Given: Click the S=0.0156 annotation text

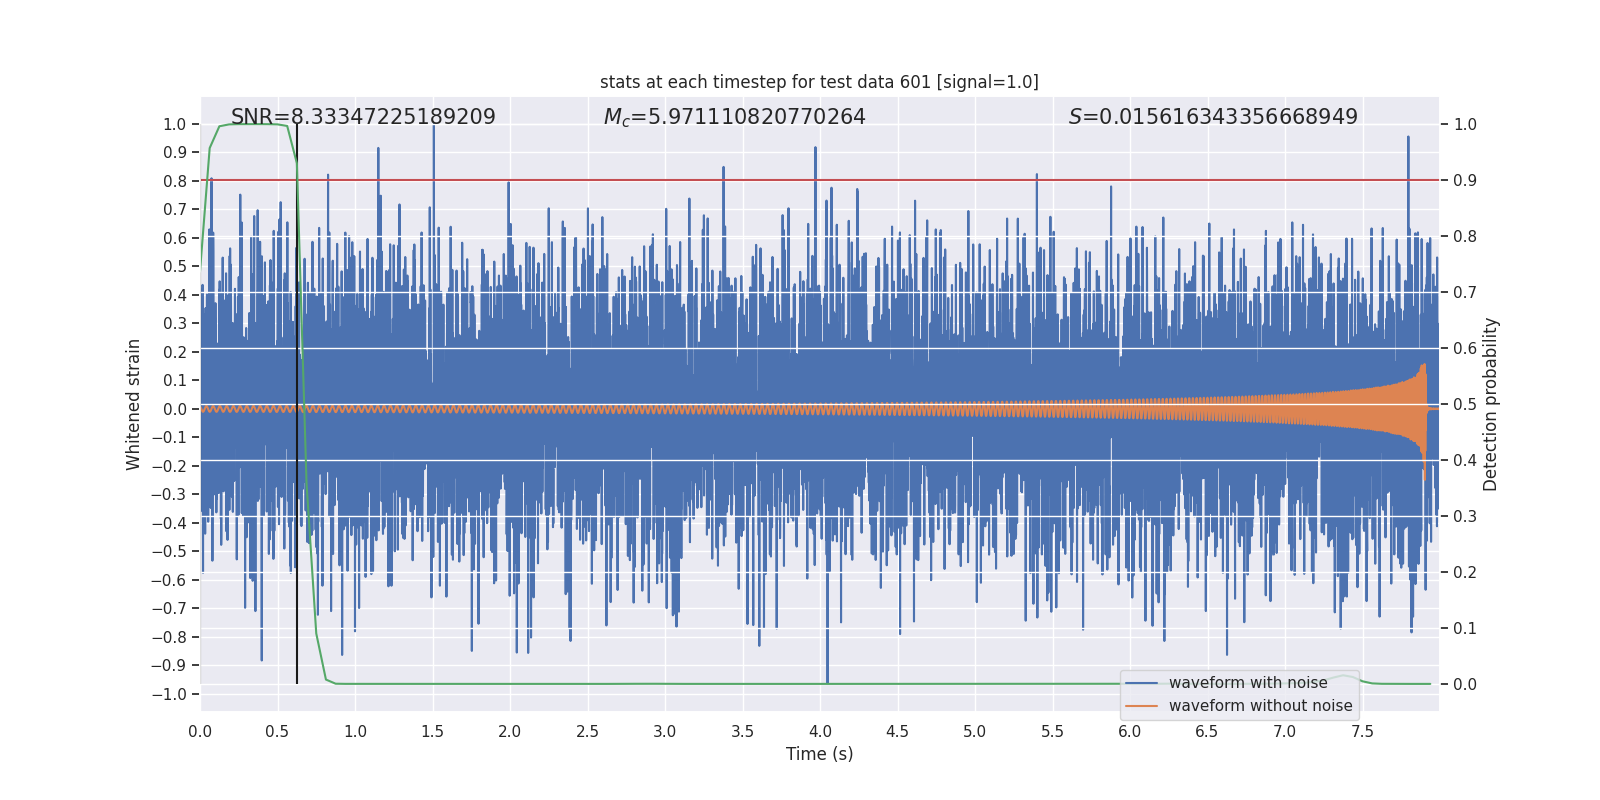Looking at the screenshot, I should [x=1213, y=117].
